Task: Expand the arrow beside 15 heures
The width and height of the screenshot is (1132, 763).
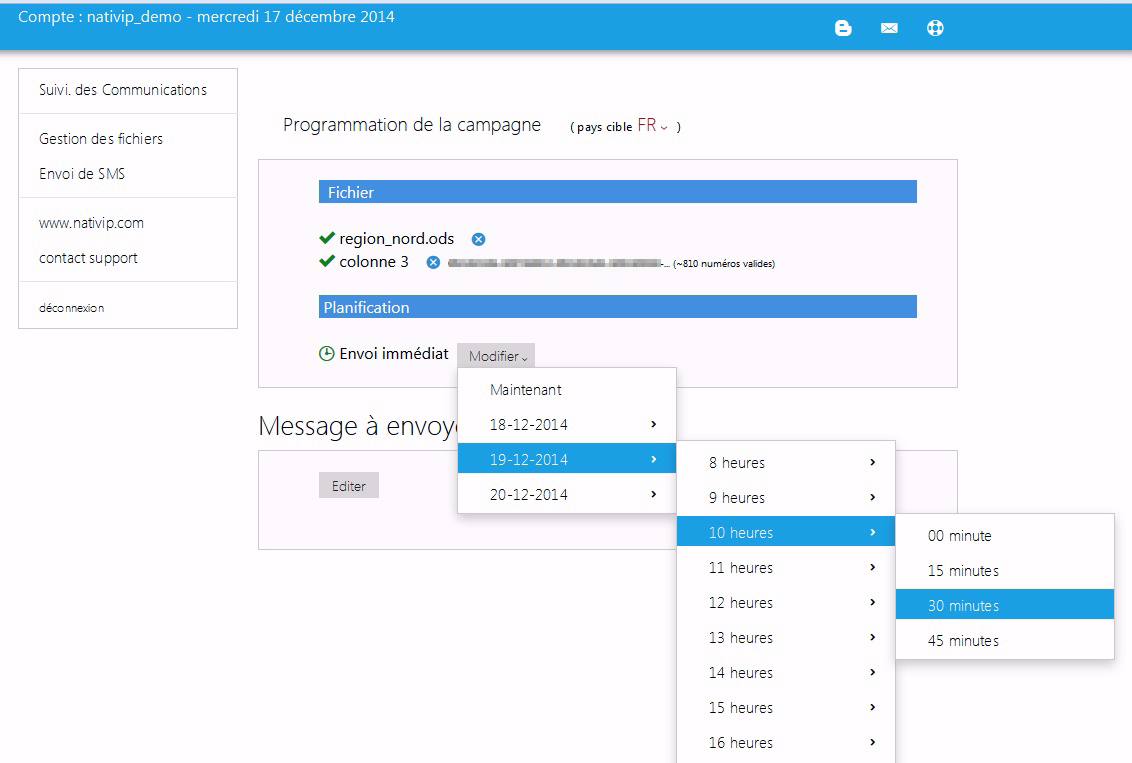Action: pyautogui.click(x=873, y=707)
